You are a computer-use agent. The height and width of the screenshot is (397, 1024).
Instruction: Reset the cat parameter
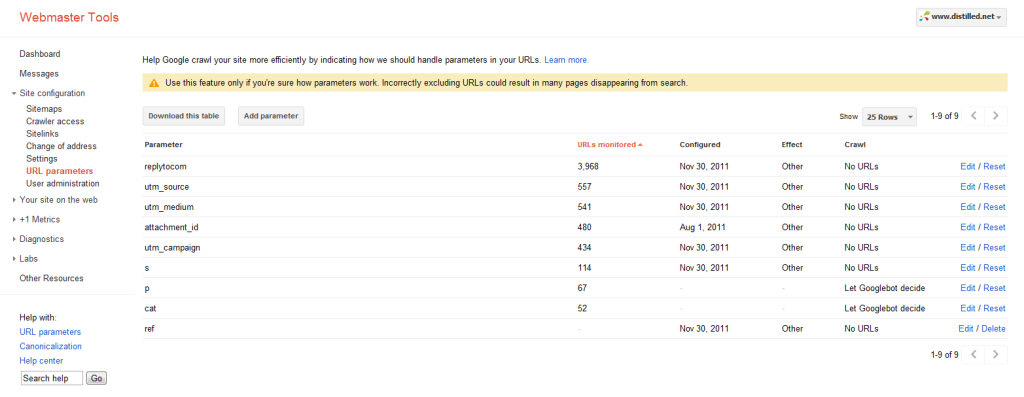point(994,308)
